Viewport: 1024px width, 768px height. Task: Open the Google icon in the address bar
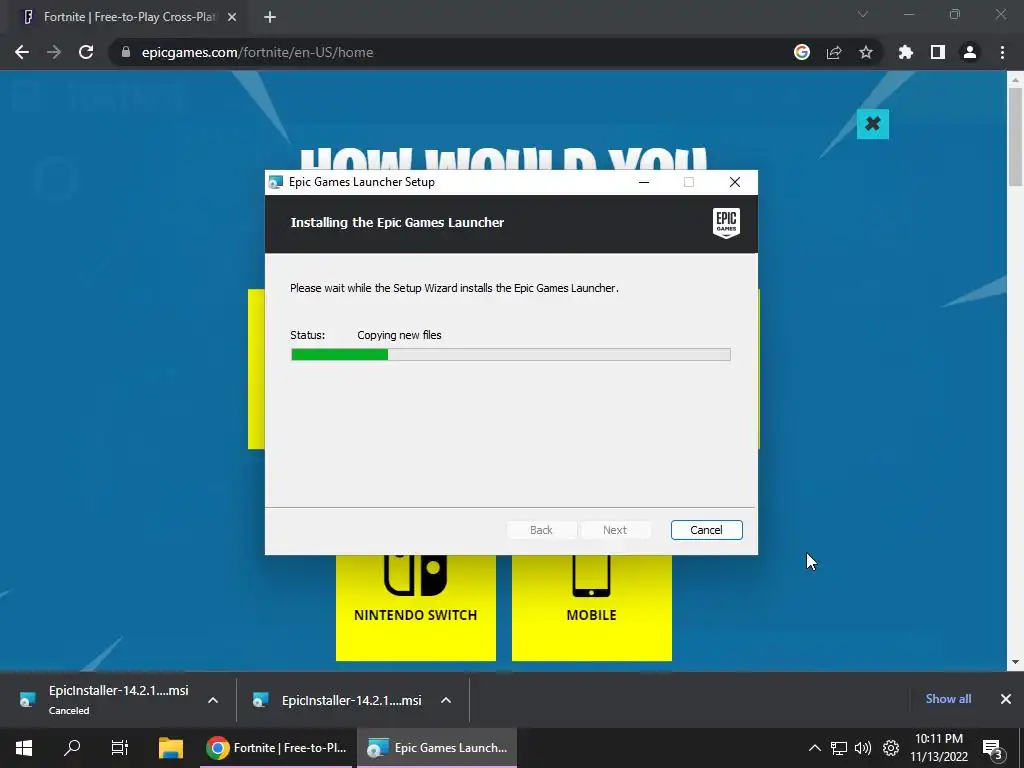802,52
